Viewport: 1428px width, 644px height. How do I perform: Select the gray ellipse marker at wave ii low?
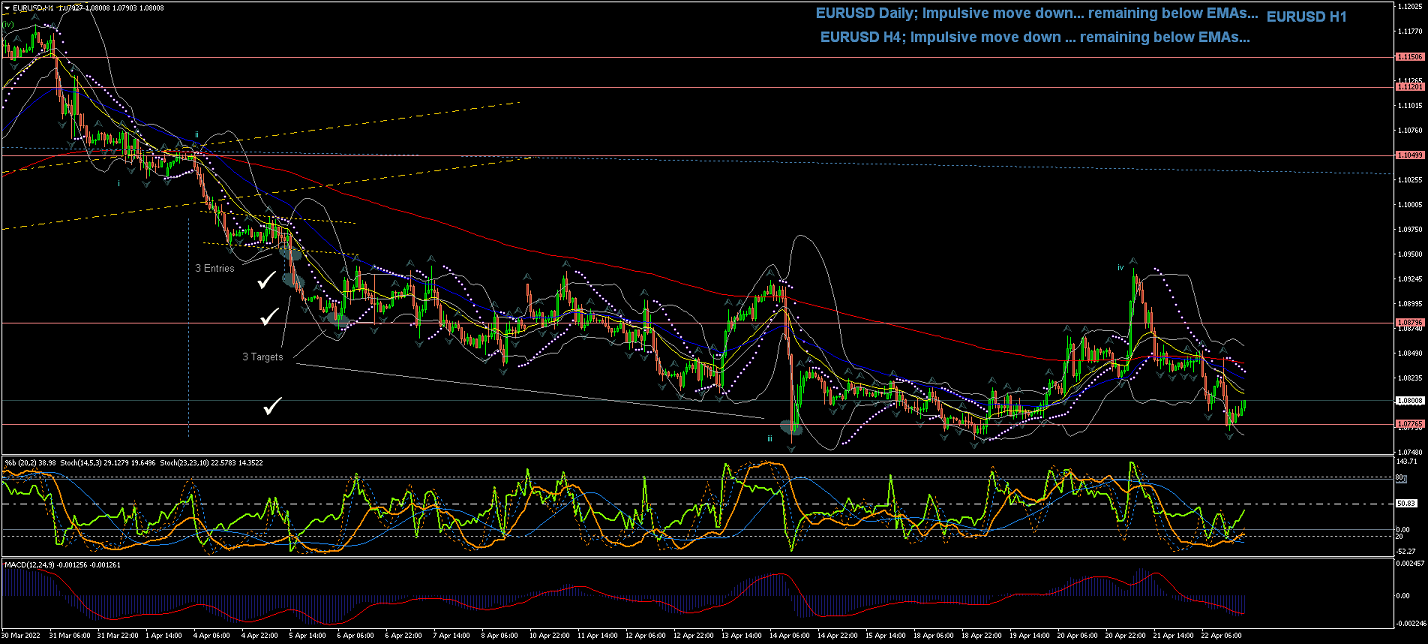coord(793,428)
